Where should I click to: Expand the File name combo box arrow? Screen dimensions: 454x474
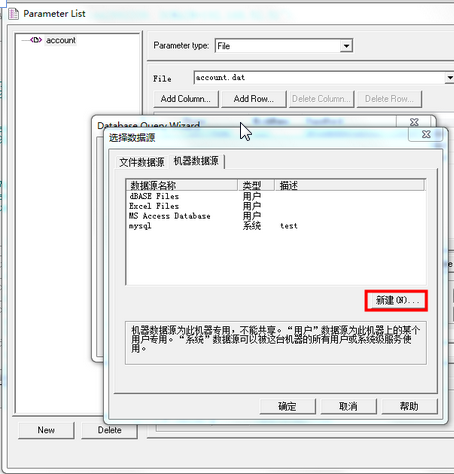click(449, 78)
